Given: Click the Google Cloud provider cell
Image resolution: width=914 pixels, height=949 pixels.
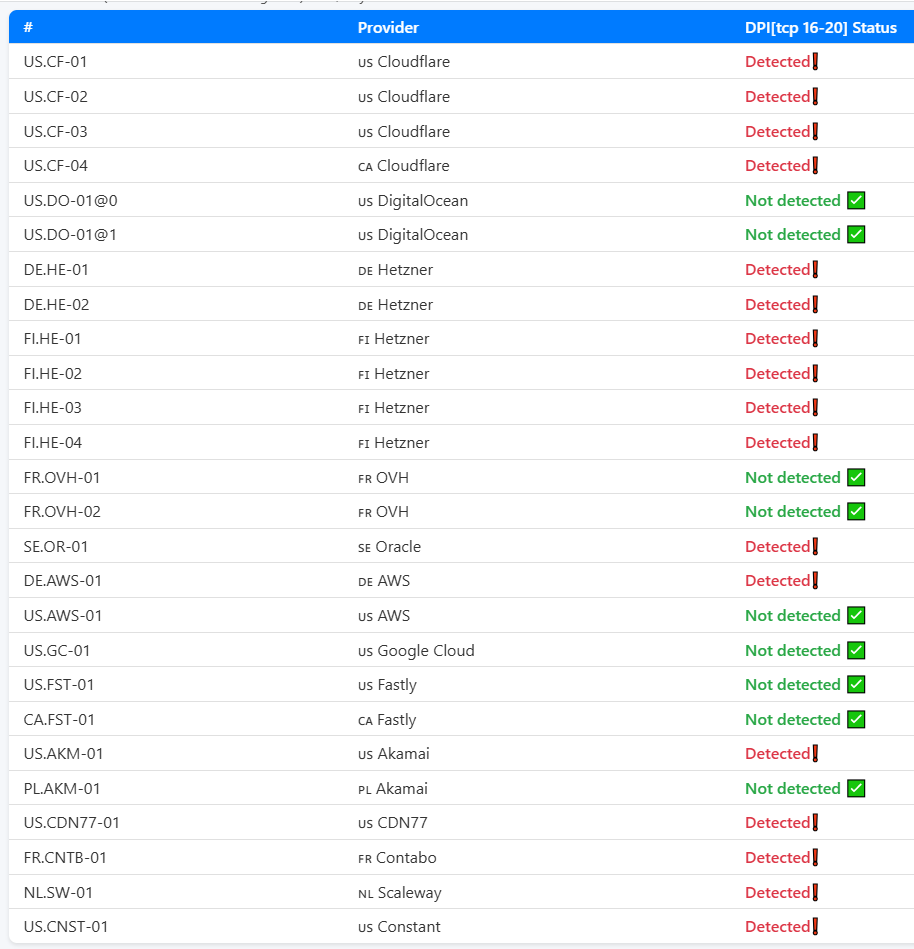Looking at the screenshot, I should coord(425,651).
